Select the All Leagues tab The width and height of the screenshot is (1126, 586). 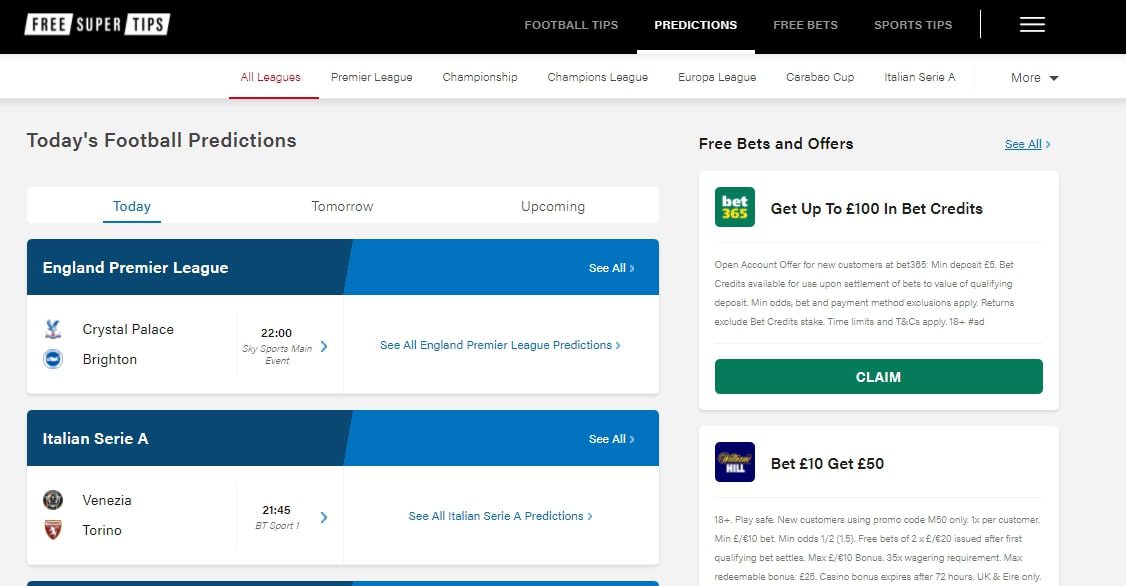click(x=271, y=77)
